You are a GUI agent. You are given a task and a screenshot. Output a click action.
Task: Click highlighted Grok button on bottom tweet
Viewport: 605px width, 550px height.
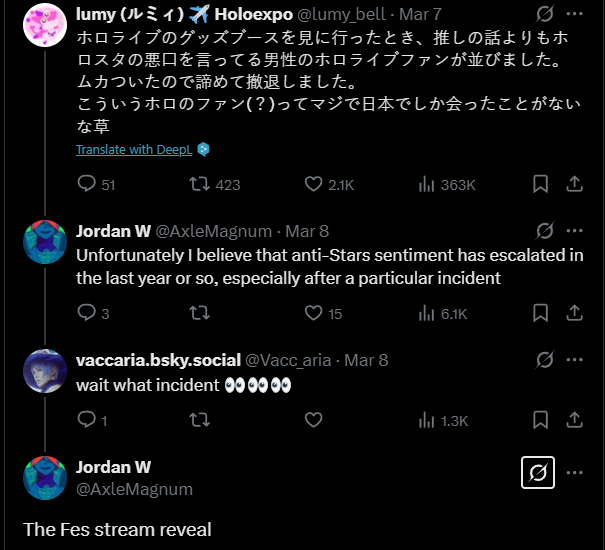click(x=537, y=472)
